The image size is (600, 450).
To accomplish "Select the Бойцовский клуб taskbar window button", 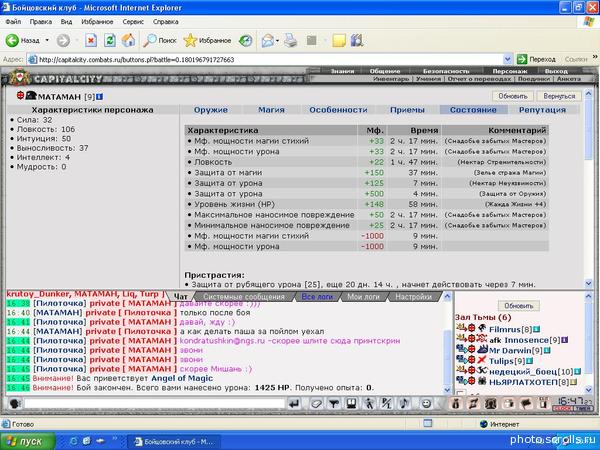I will [x=174, y=442].
